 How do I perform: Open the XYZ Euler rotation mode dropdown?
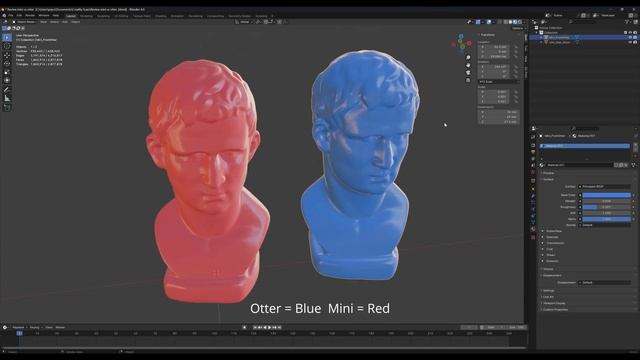[498, 82]
